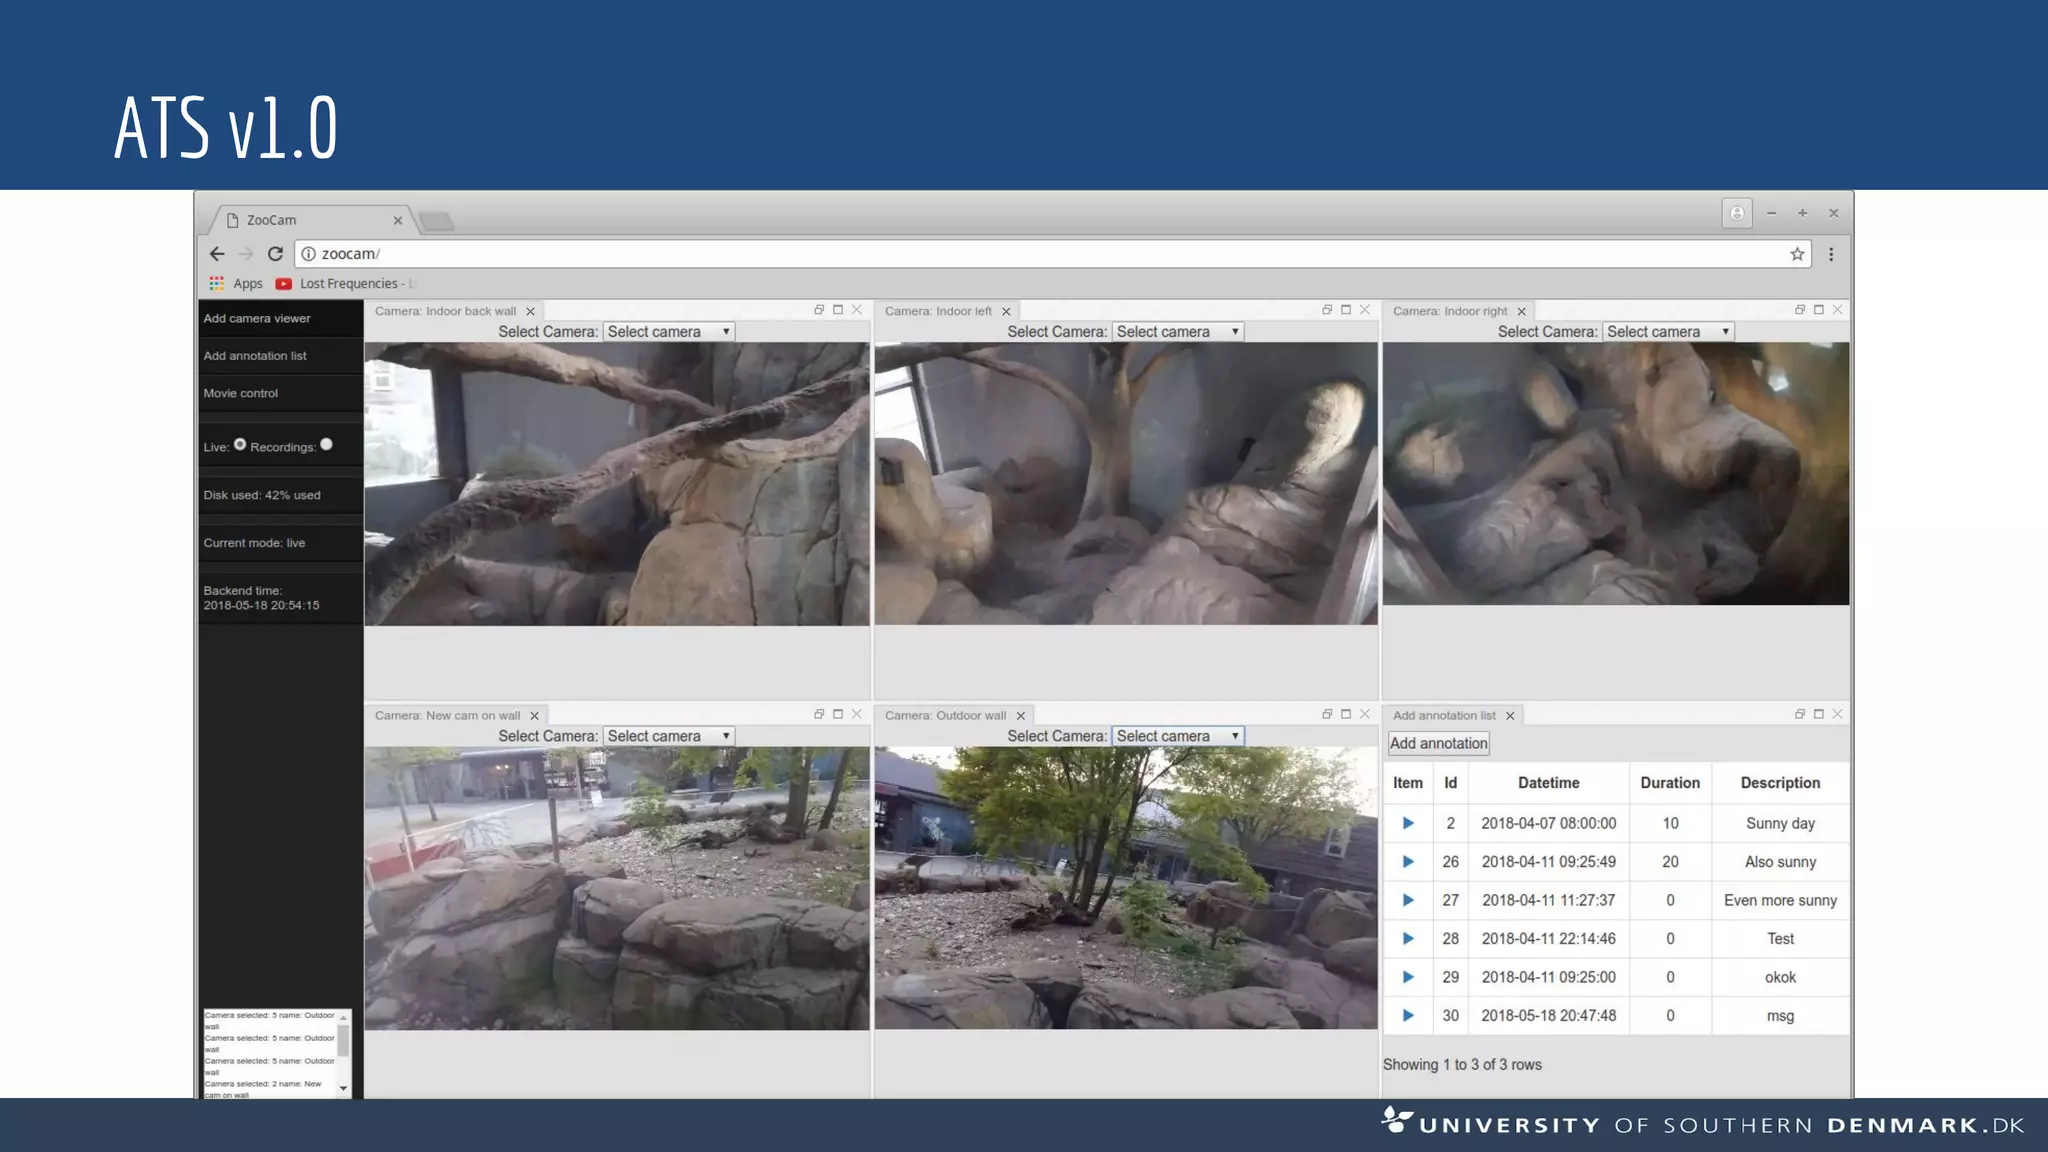Expand Select camera dropdown for Outdoor wall

1178,736
